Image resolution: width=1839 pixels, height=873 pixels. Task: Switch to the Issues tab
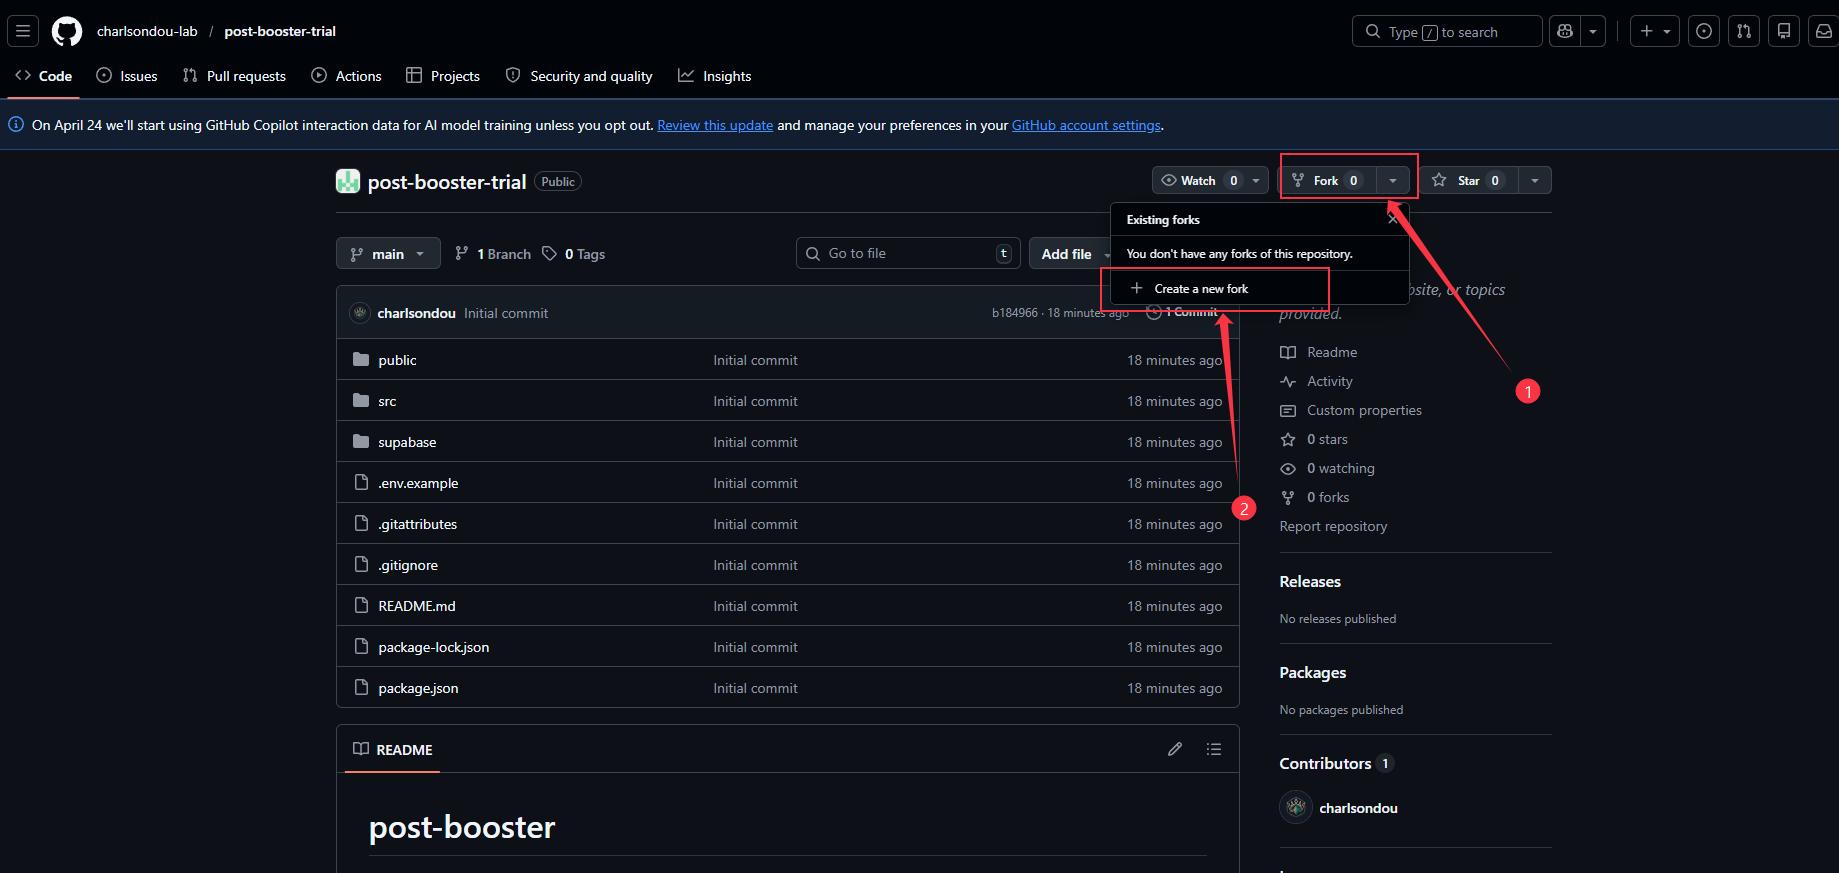click(x=127, y=76)
